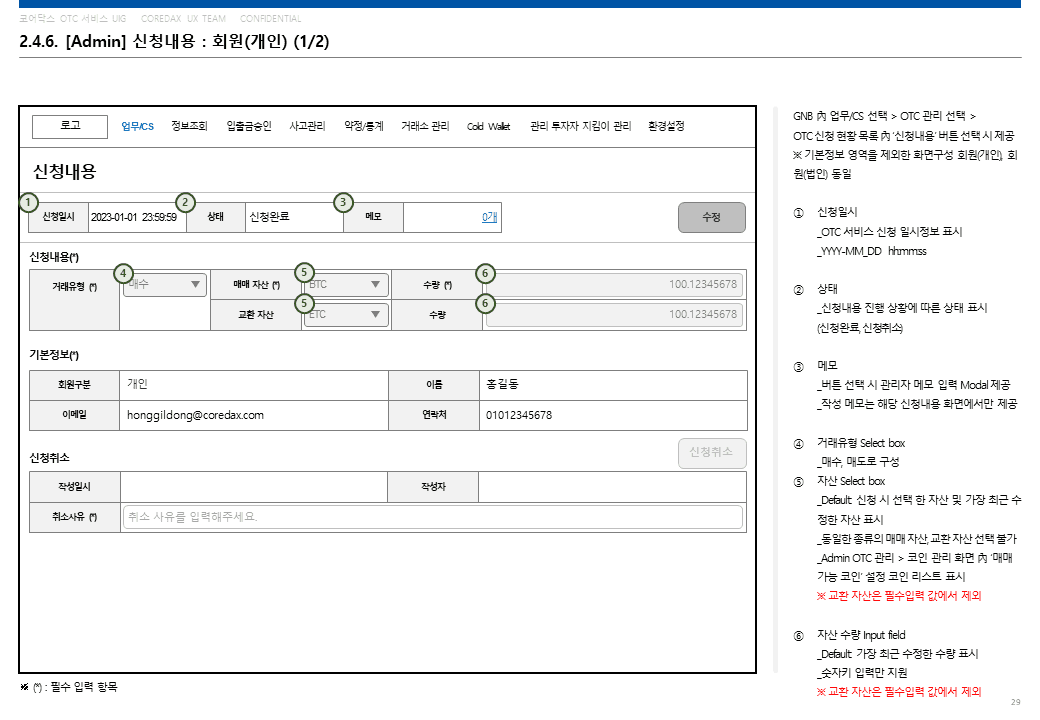Screen dimensions: 1040x720
Task: Select the 신청완료 status value
Action: point(269,217)
